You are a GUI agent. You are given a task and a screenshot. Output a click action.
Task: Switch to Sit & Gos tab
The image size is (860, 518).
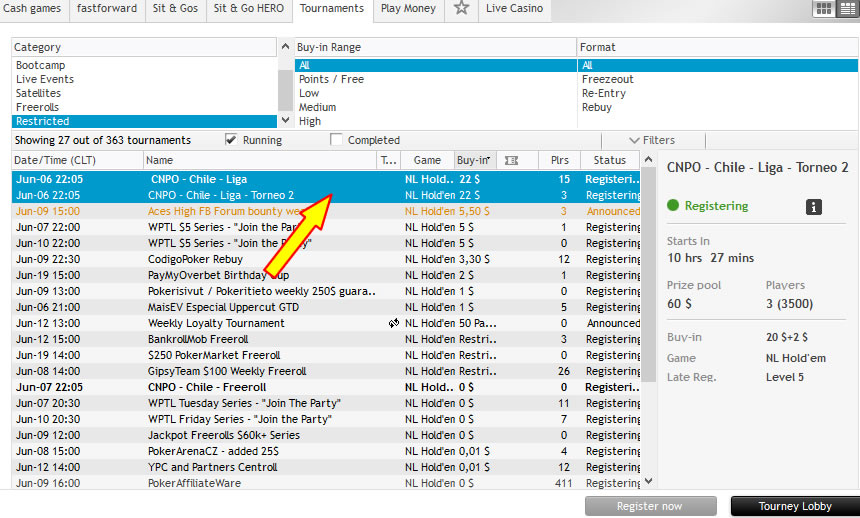(176, 8)
